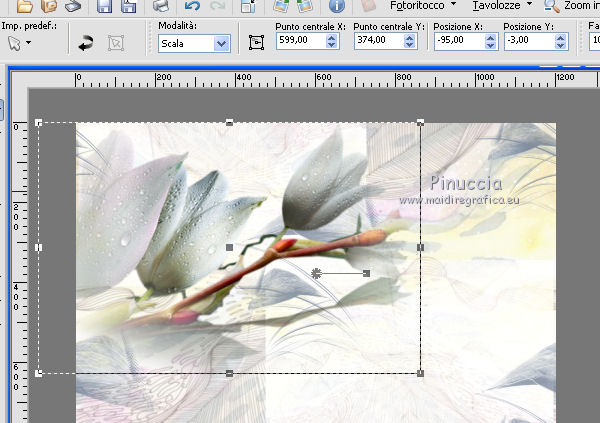
Task: Click the Zoom magnifier icon
Action: [x=551, y=5]
